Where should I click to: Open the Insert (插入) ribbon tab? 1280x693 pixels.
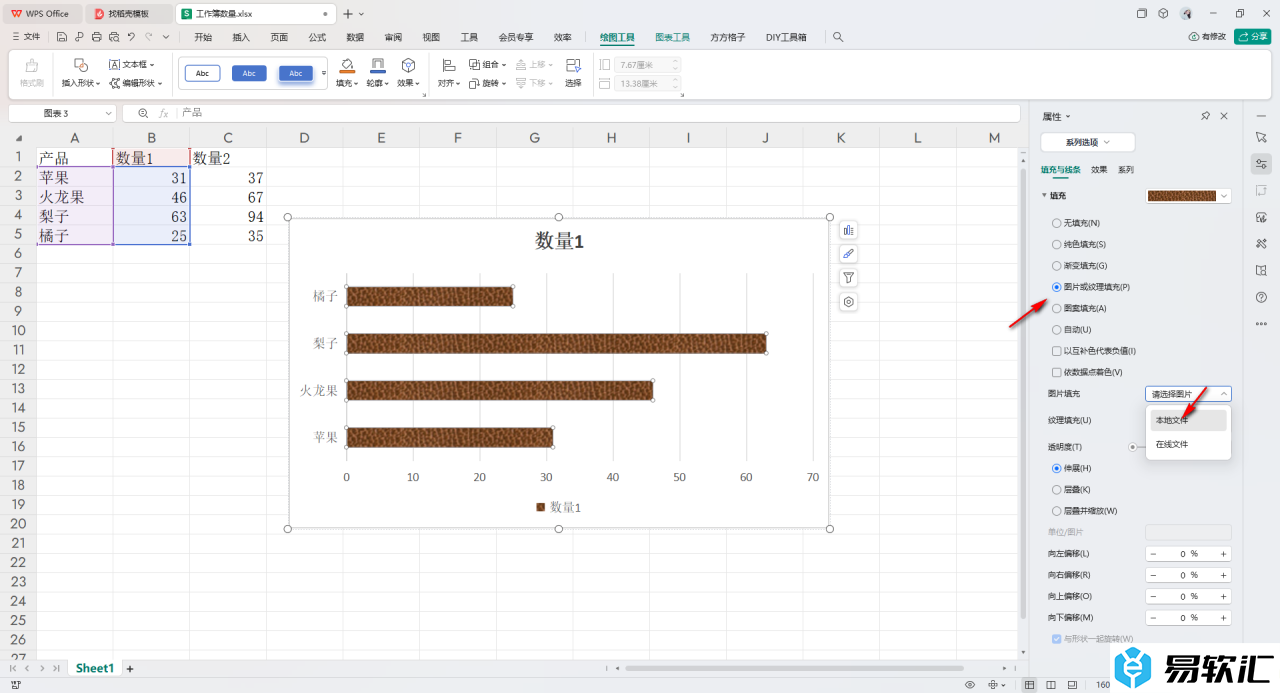(x=241, y=37)
